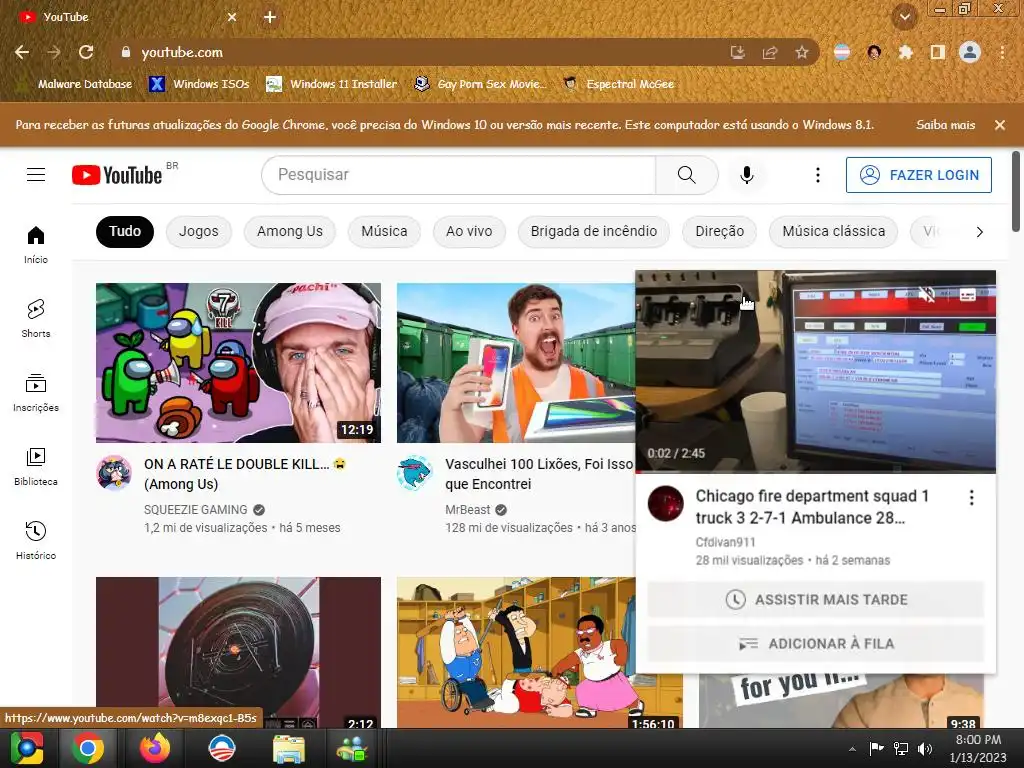Open Firefox from the taskbar

click(155, 748)
